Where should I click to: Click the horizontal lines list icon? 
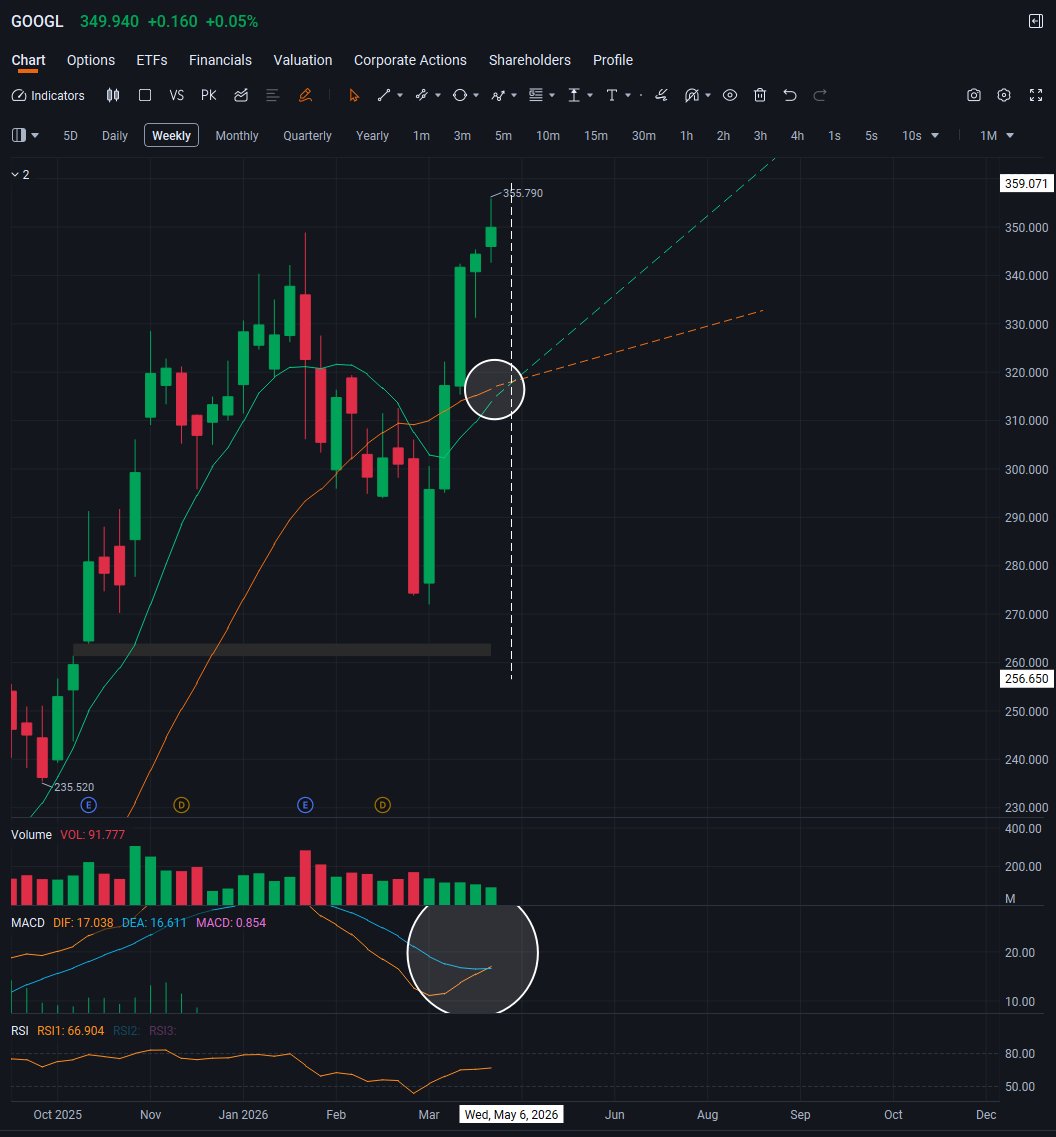273,96
